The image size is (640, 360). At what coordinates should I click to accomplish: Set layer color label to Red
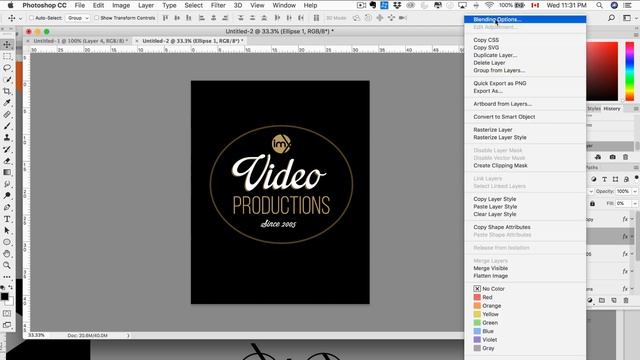click(525, 297)
